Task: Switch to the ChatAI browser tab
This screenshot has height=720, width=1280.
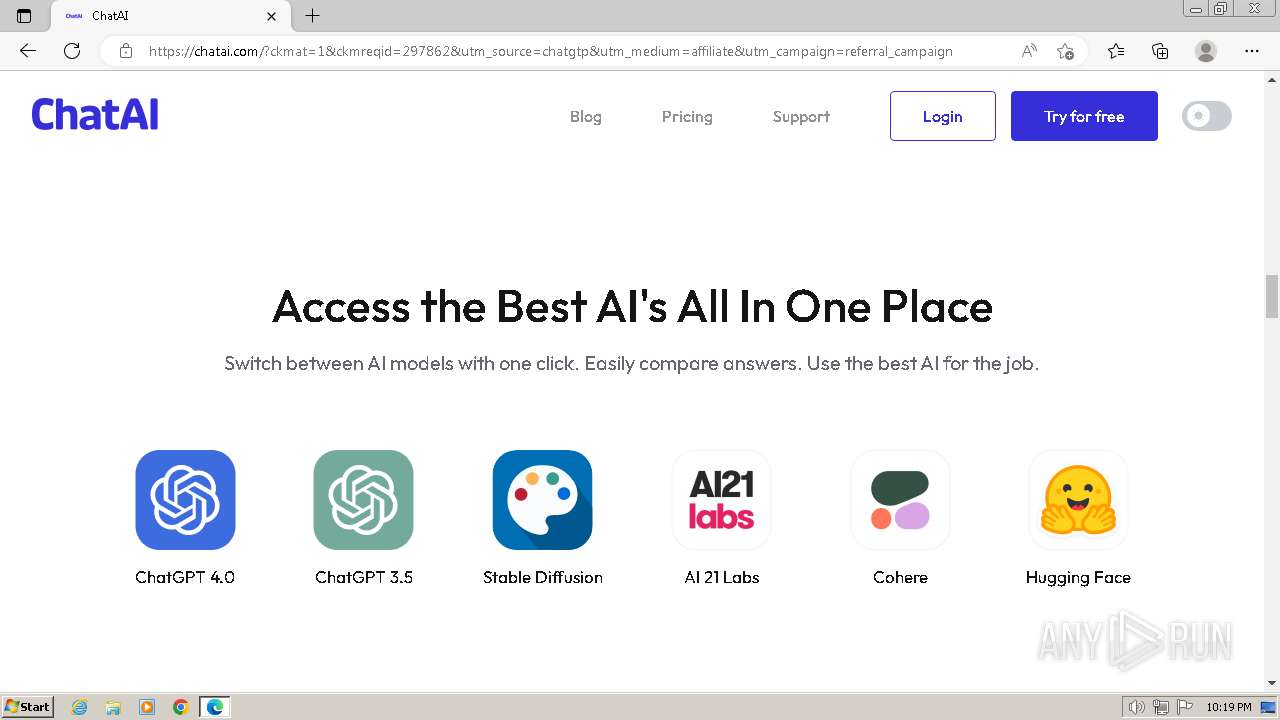Action: coord(170,16)
